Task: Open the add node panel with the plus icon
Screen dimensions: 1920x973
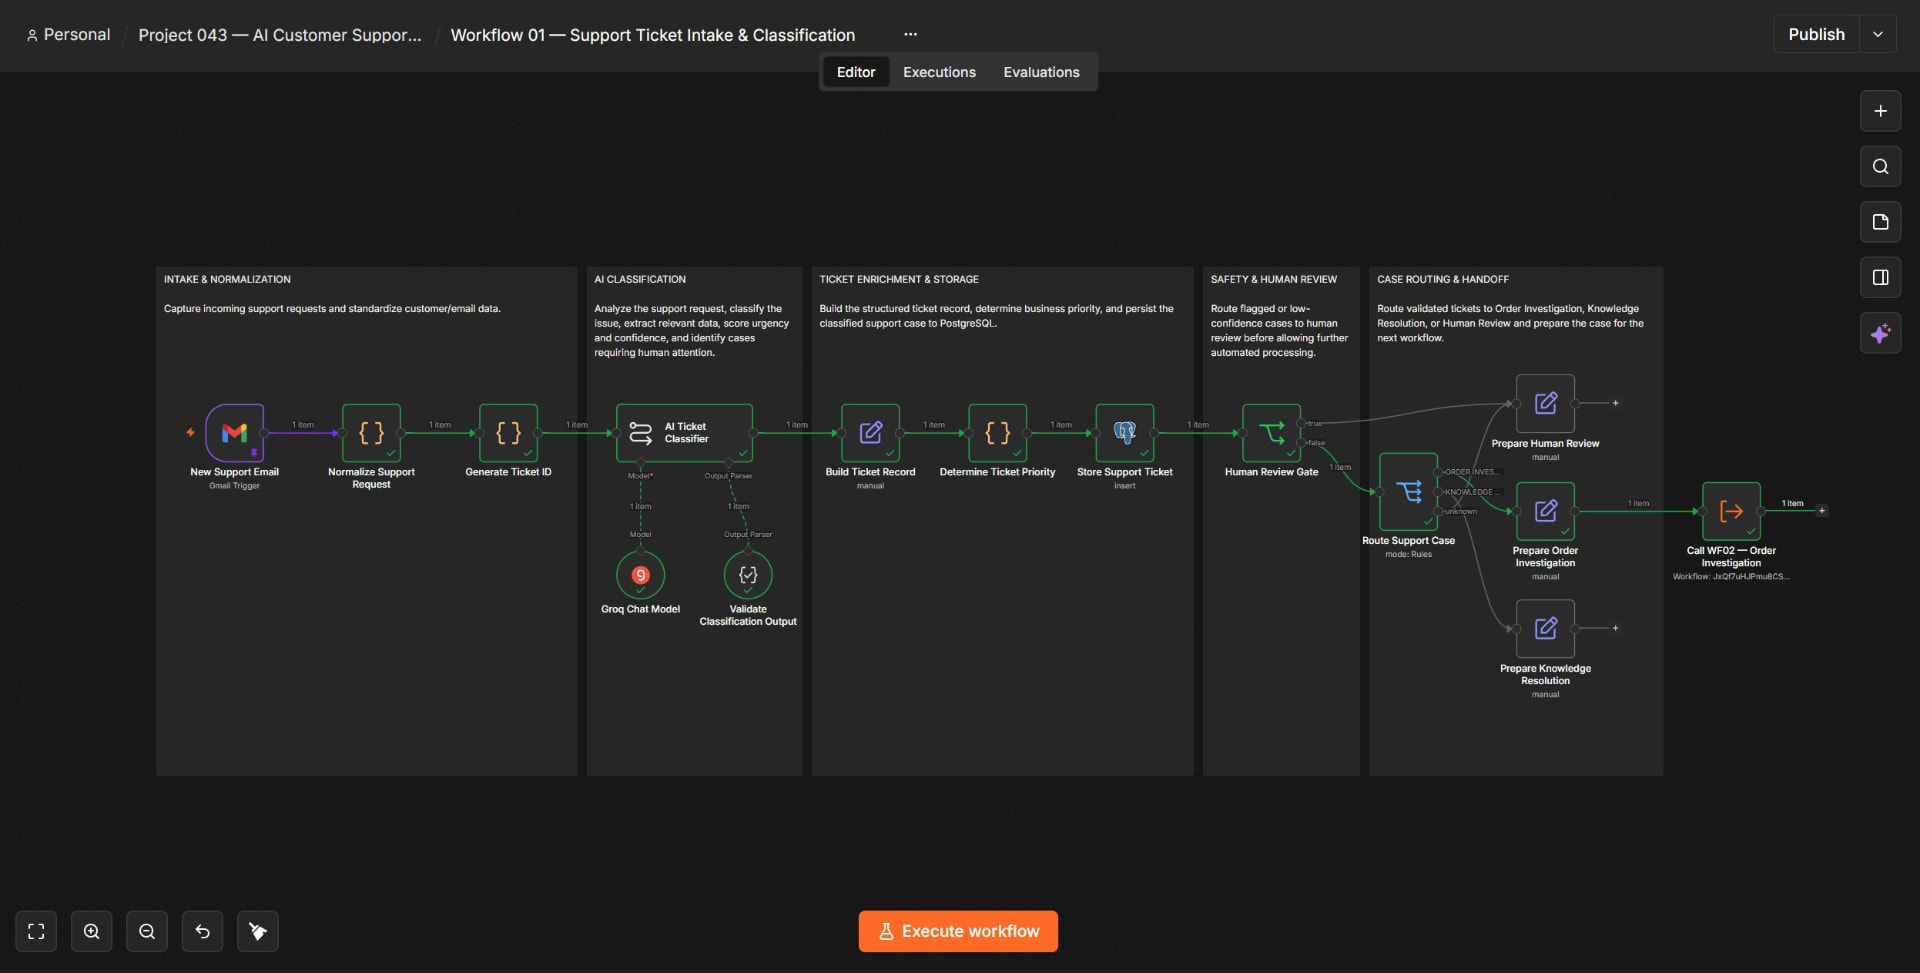Action: click(1880, 111)
